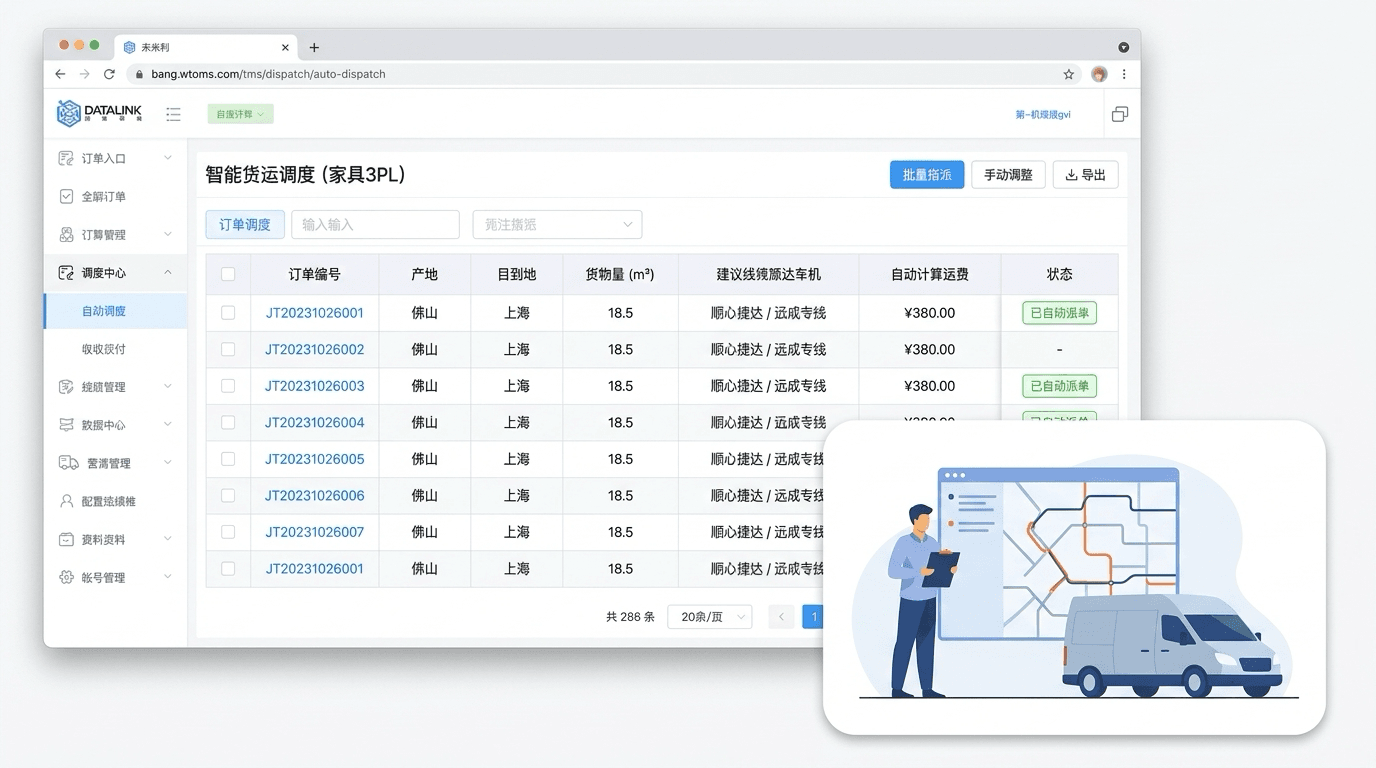The height and width of the screenshot is (768, 1376).
Task: Go back using the browser back arrow
Action: (x=60, y=74)
